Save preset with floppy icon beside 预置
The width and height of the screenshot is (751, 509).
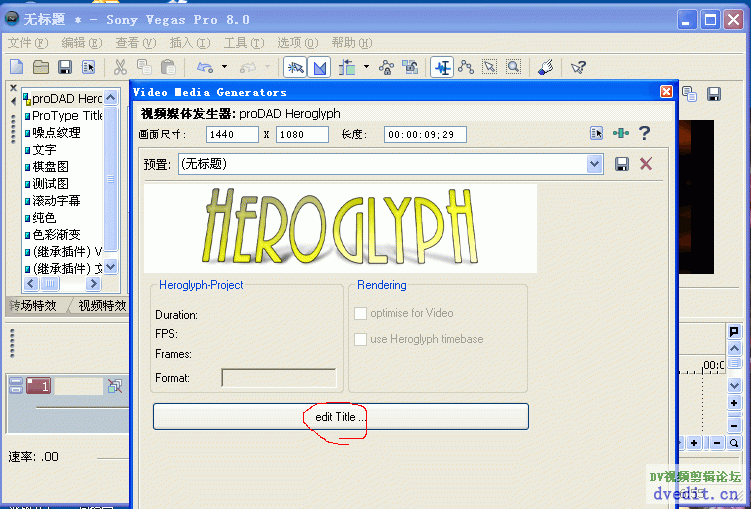click(622, 164)
